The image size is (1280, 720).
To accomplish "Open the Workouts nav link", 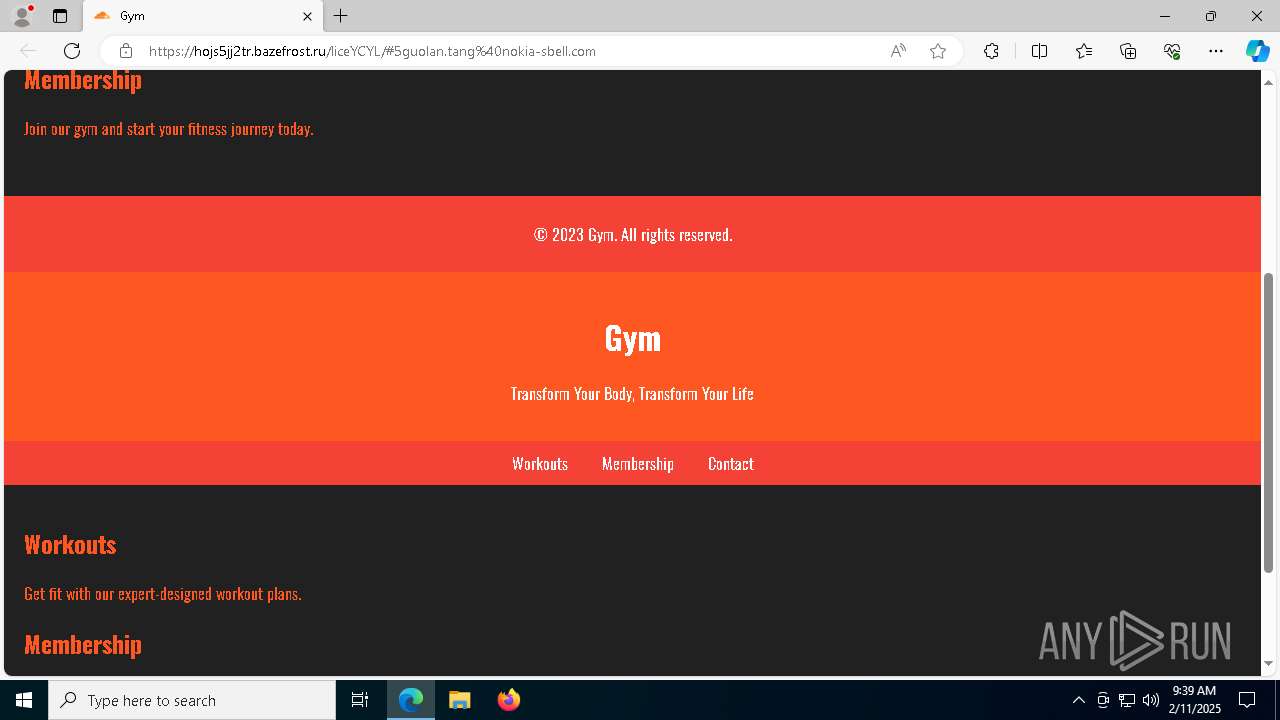I will pos(540,464).
